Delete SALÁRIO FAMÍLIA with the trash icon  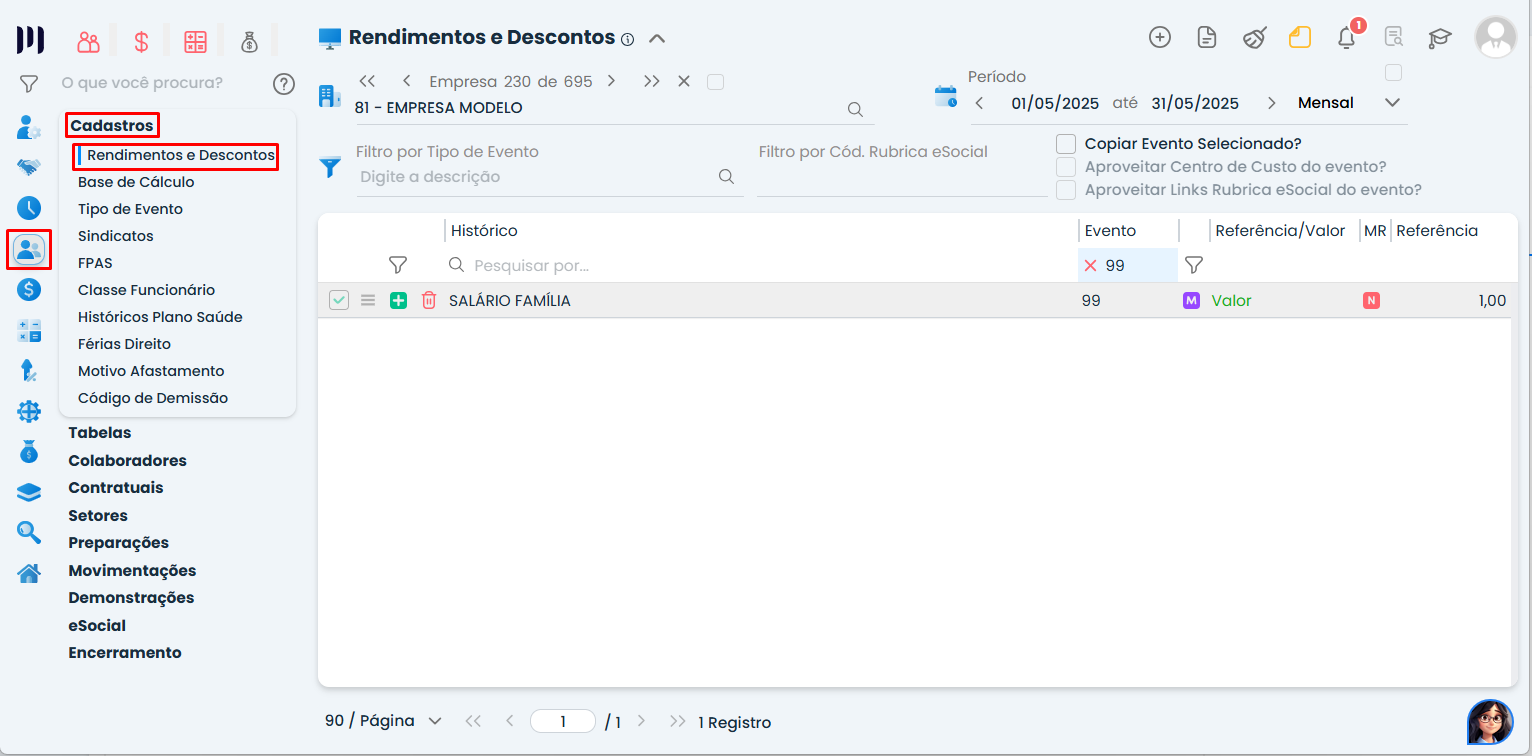pos(429,300)
